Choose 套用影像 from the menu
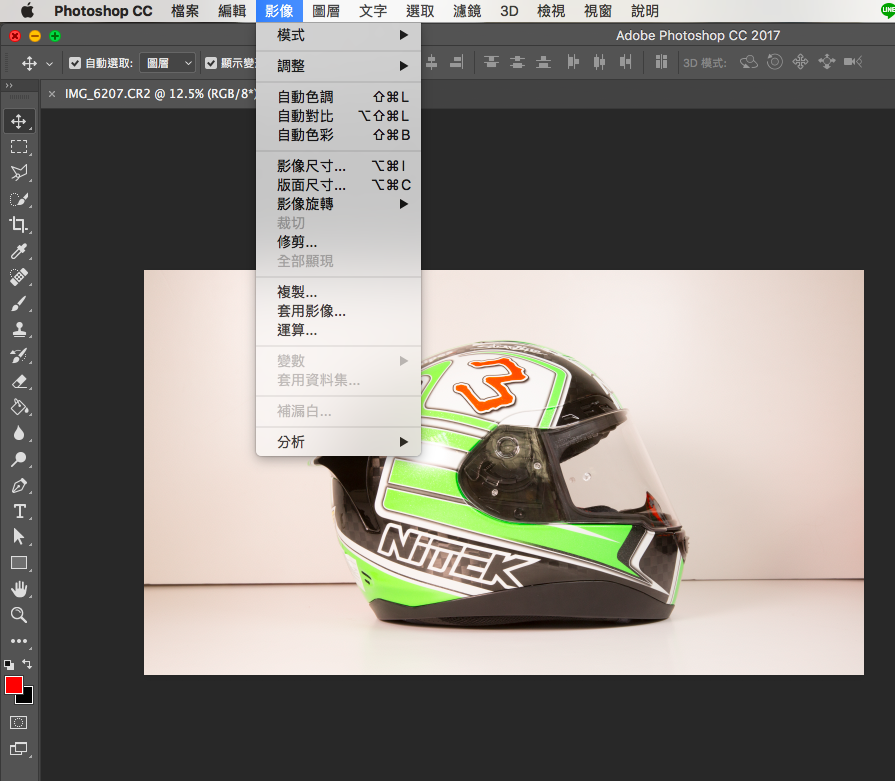The height and width of the screenshot is (781, 895). [x=338, y=311]
